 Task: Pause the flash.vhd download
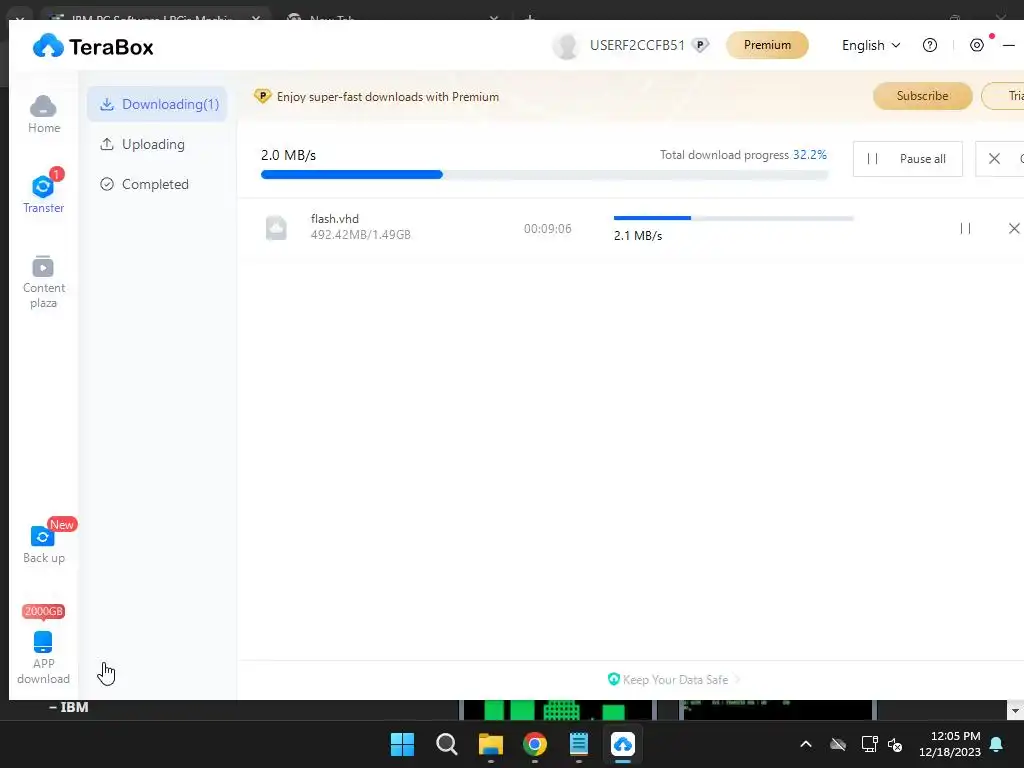(x=965, y=228)
